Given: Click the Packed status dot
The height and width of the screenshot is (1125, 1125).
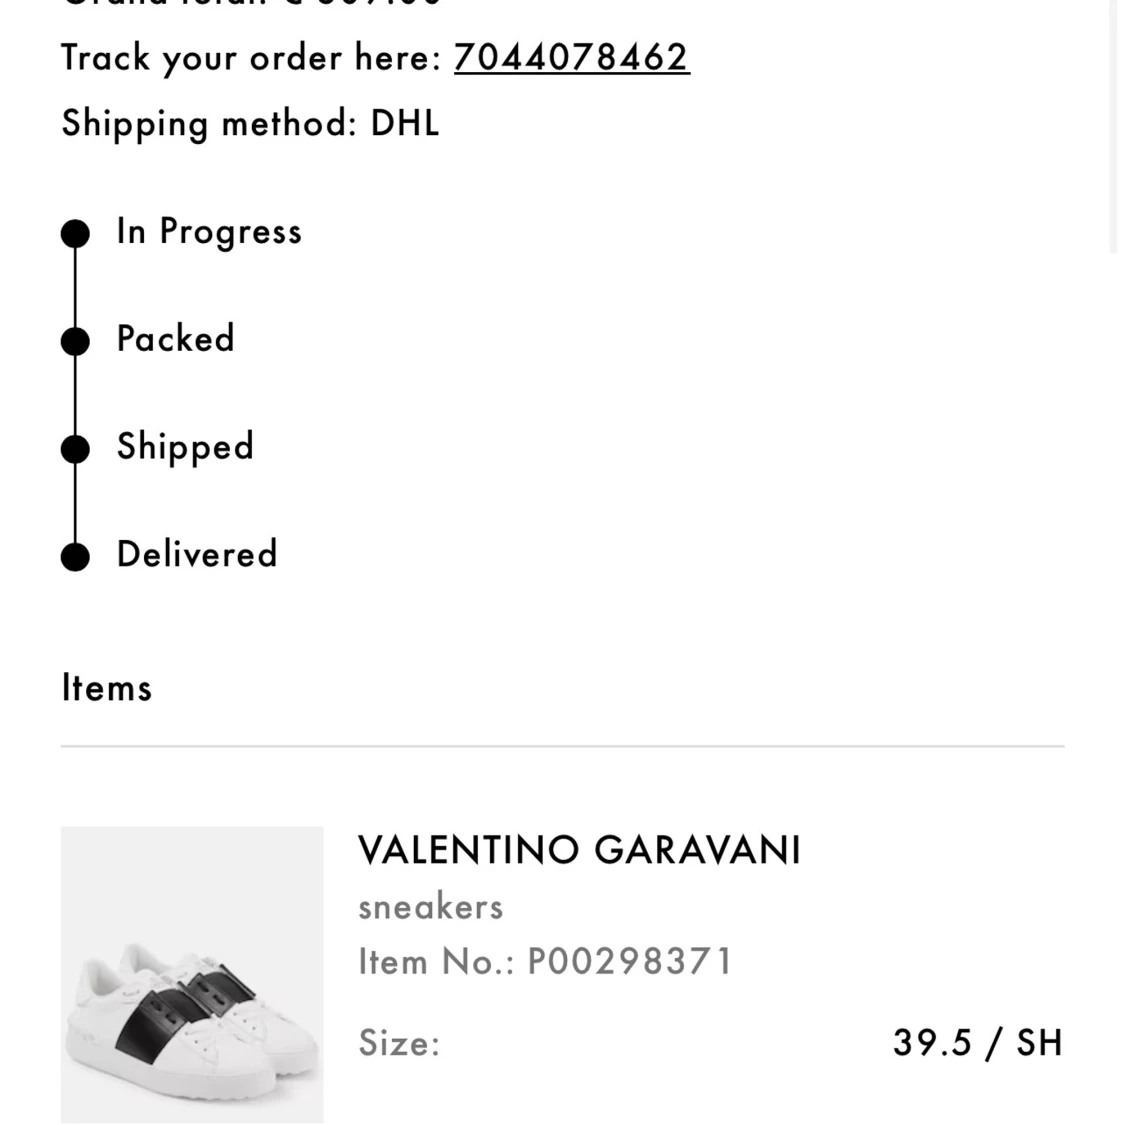Looking at the screenshot, I should pyautogui.click(x=75, y=341).
